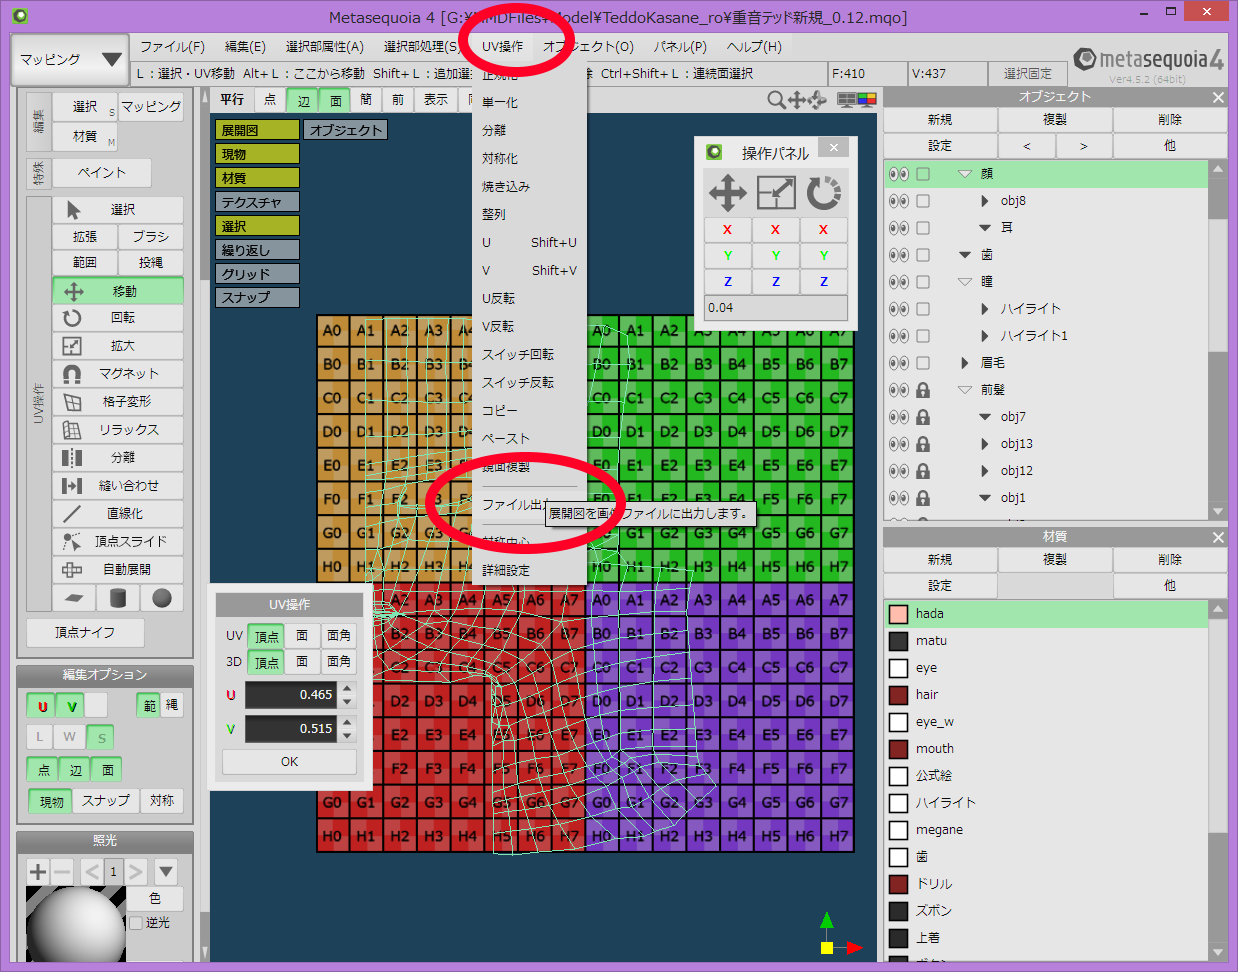Choose スイッチ回転 from UV操作 menu
The height and width of the screenshot is (972, 1238).
518,355
